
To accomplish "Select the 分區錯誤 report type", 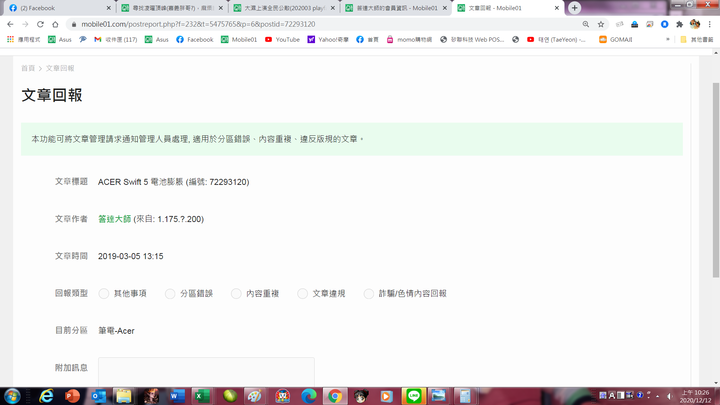I will point(170,293).
